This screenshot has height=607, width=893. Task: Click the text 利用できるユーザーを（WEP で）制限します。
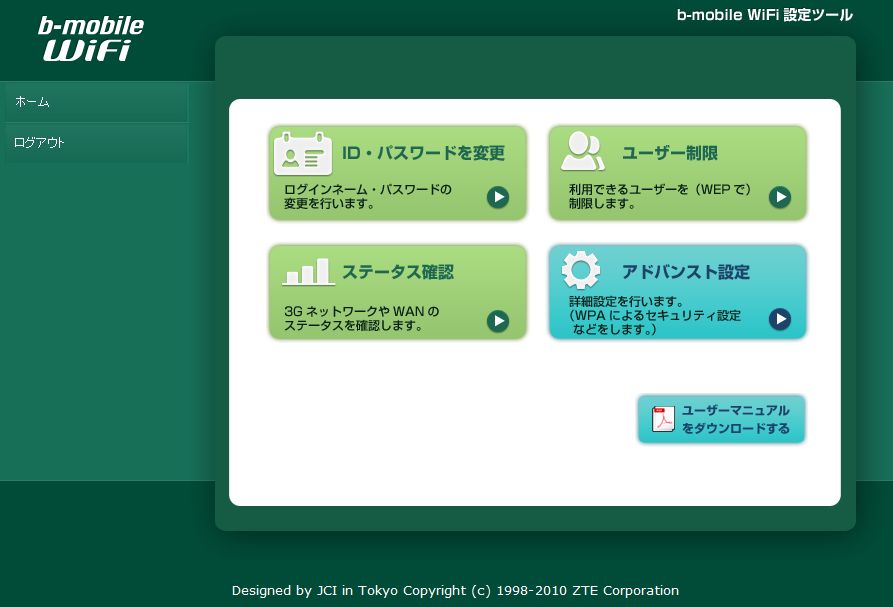(x=660, y=196)
